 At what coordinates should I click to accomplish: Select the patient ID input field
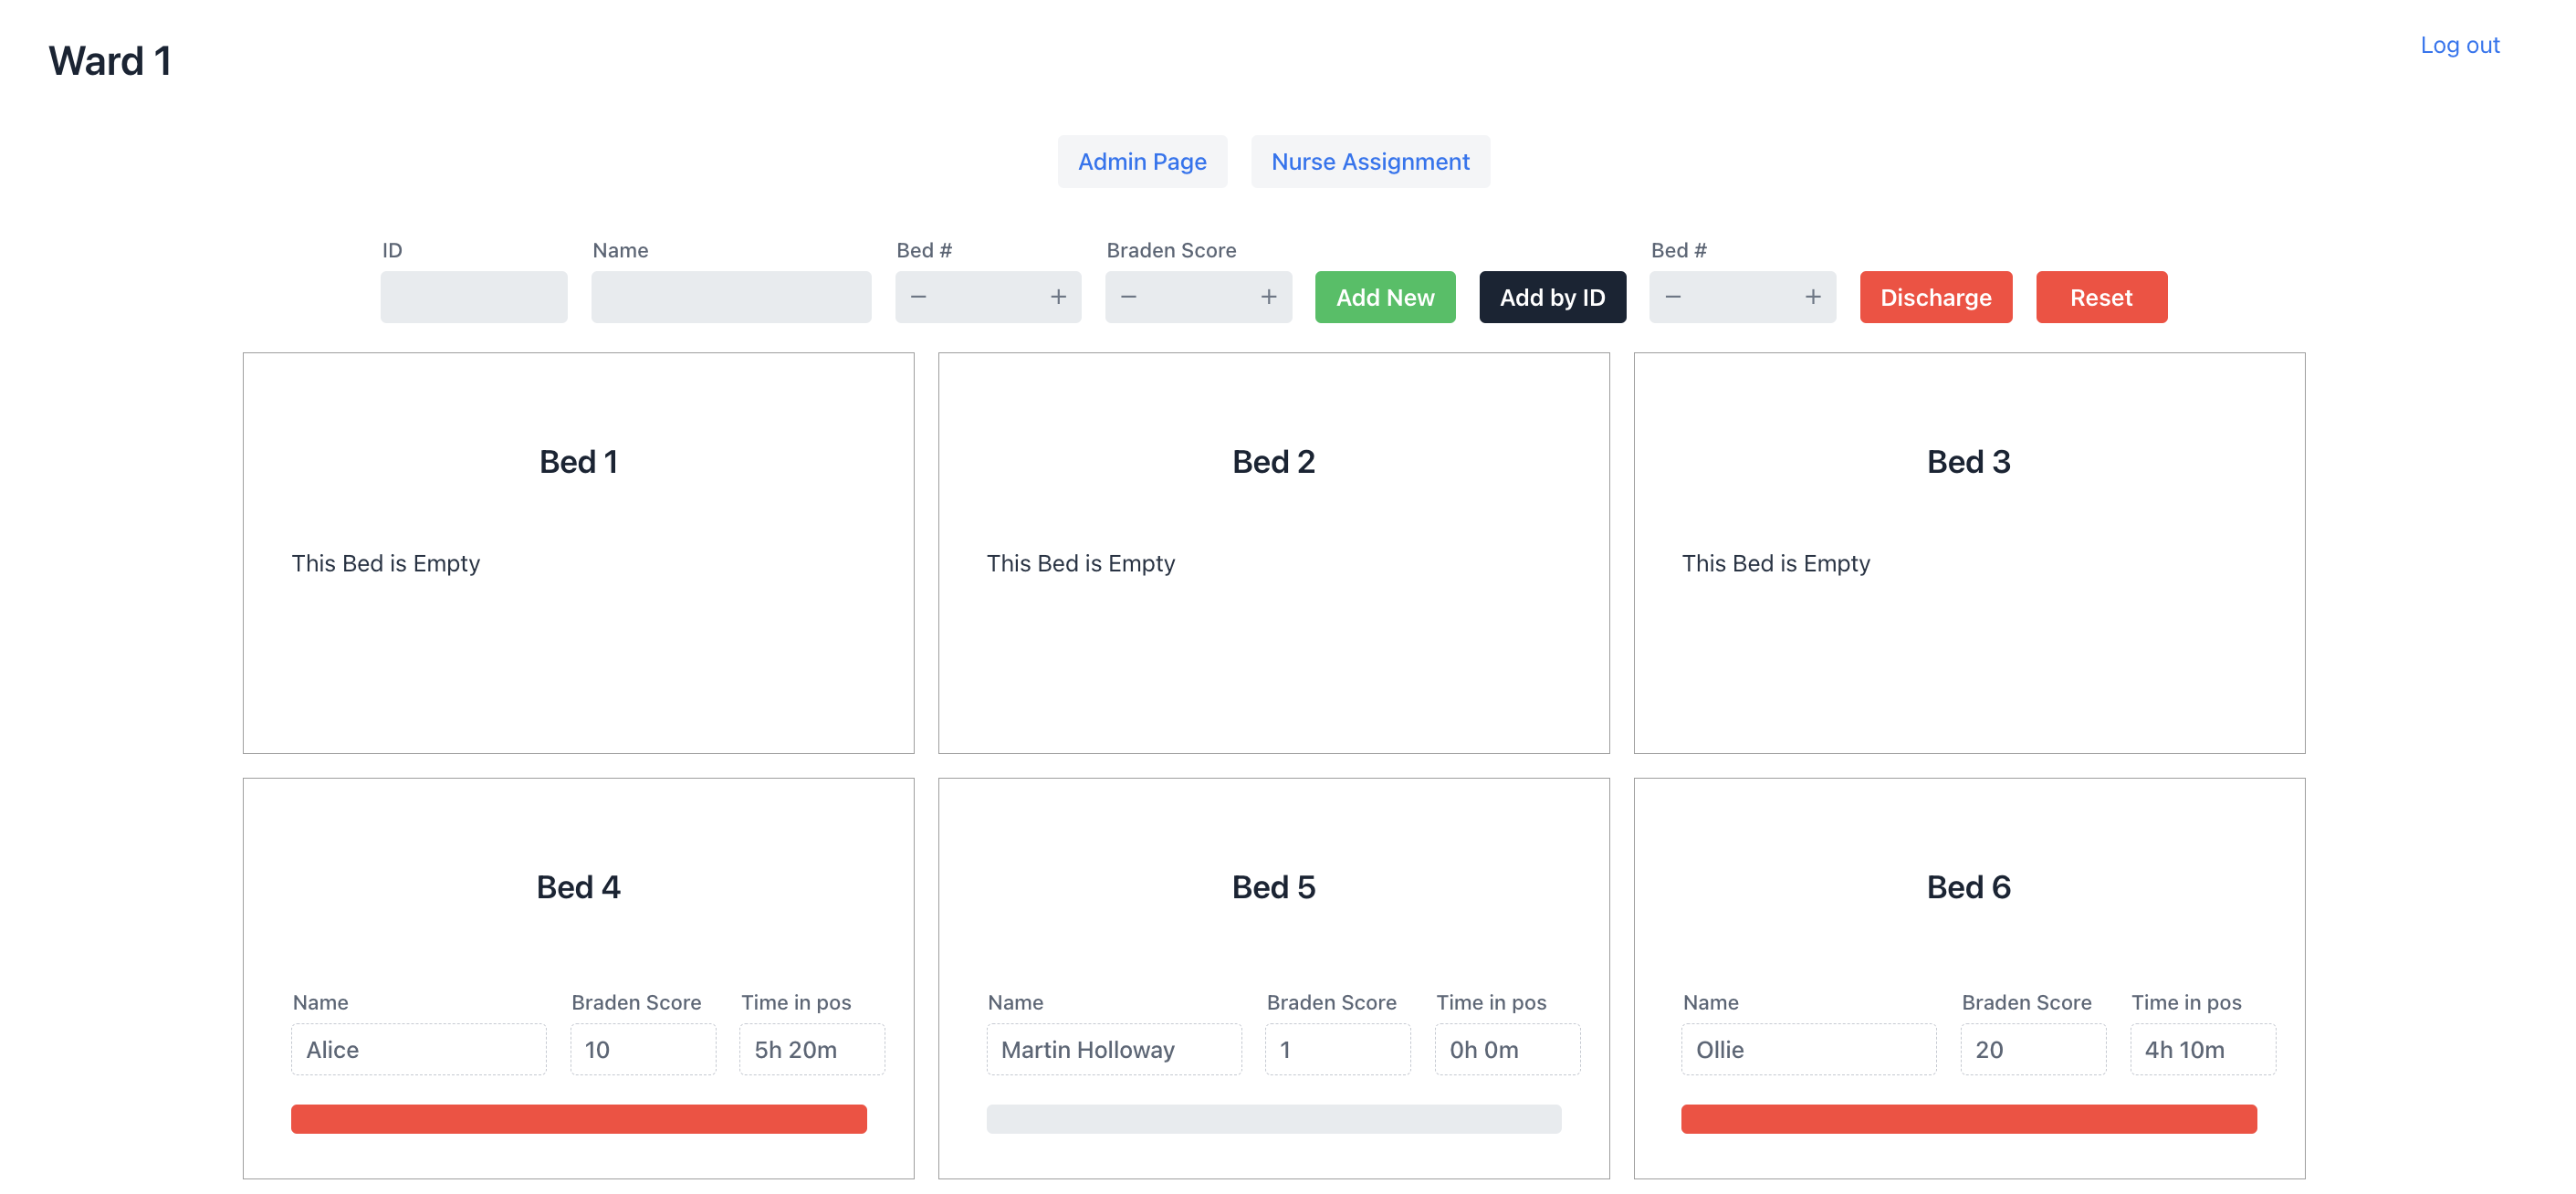(x=473, y=298)
